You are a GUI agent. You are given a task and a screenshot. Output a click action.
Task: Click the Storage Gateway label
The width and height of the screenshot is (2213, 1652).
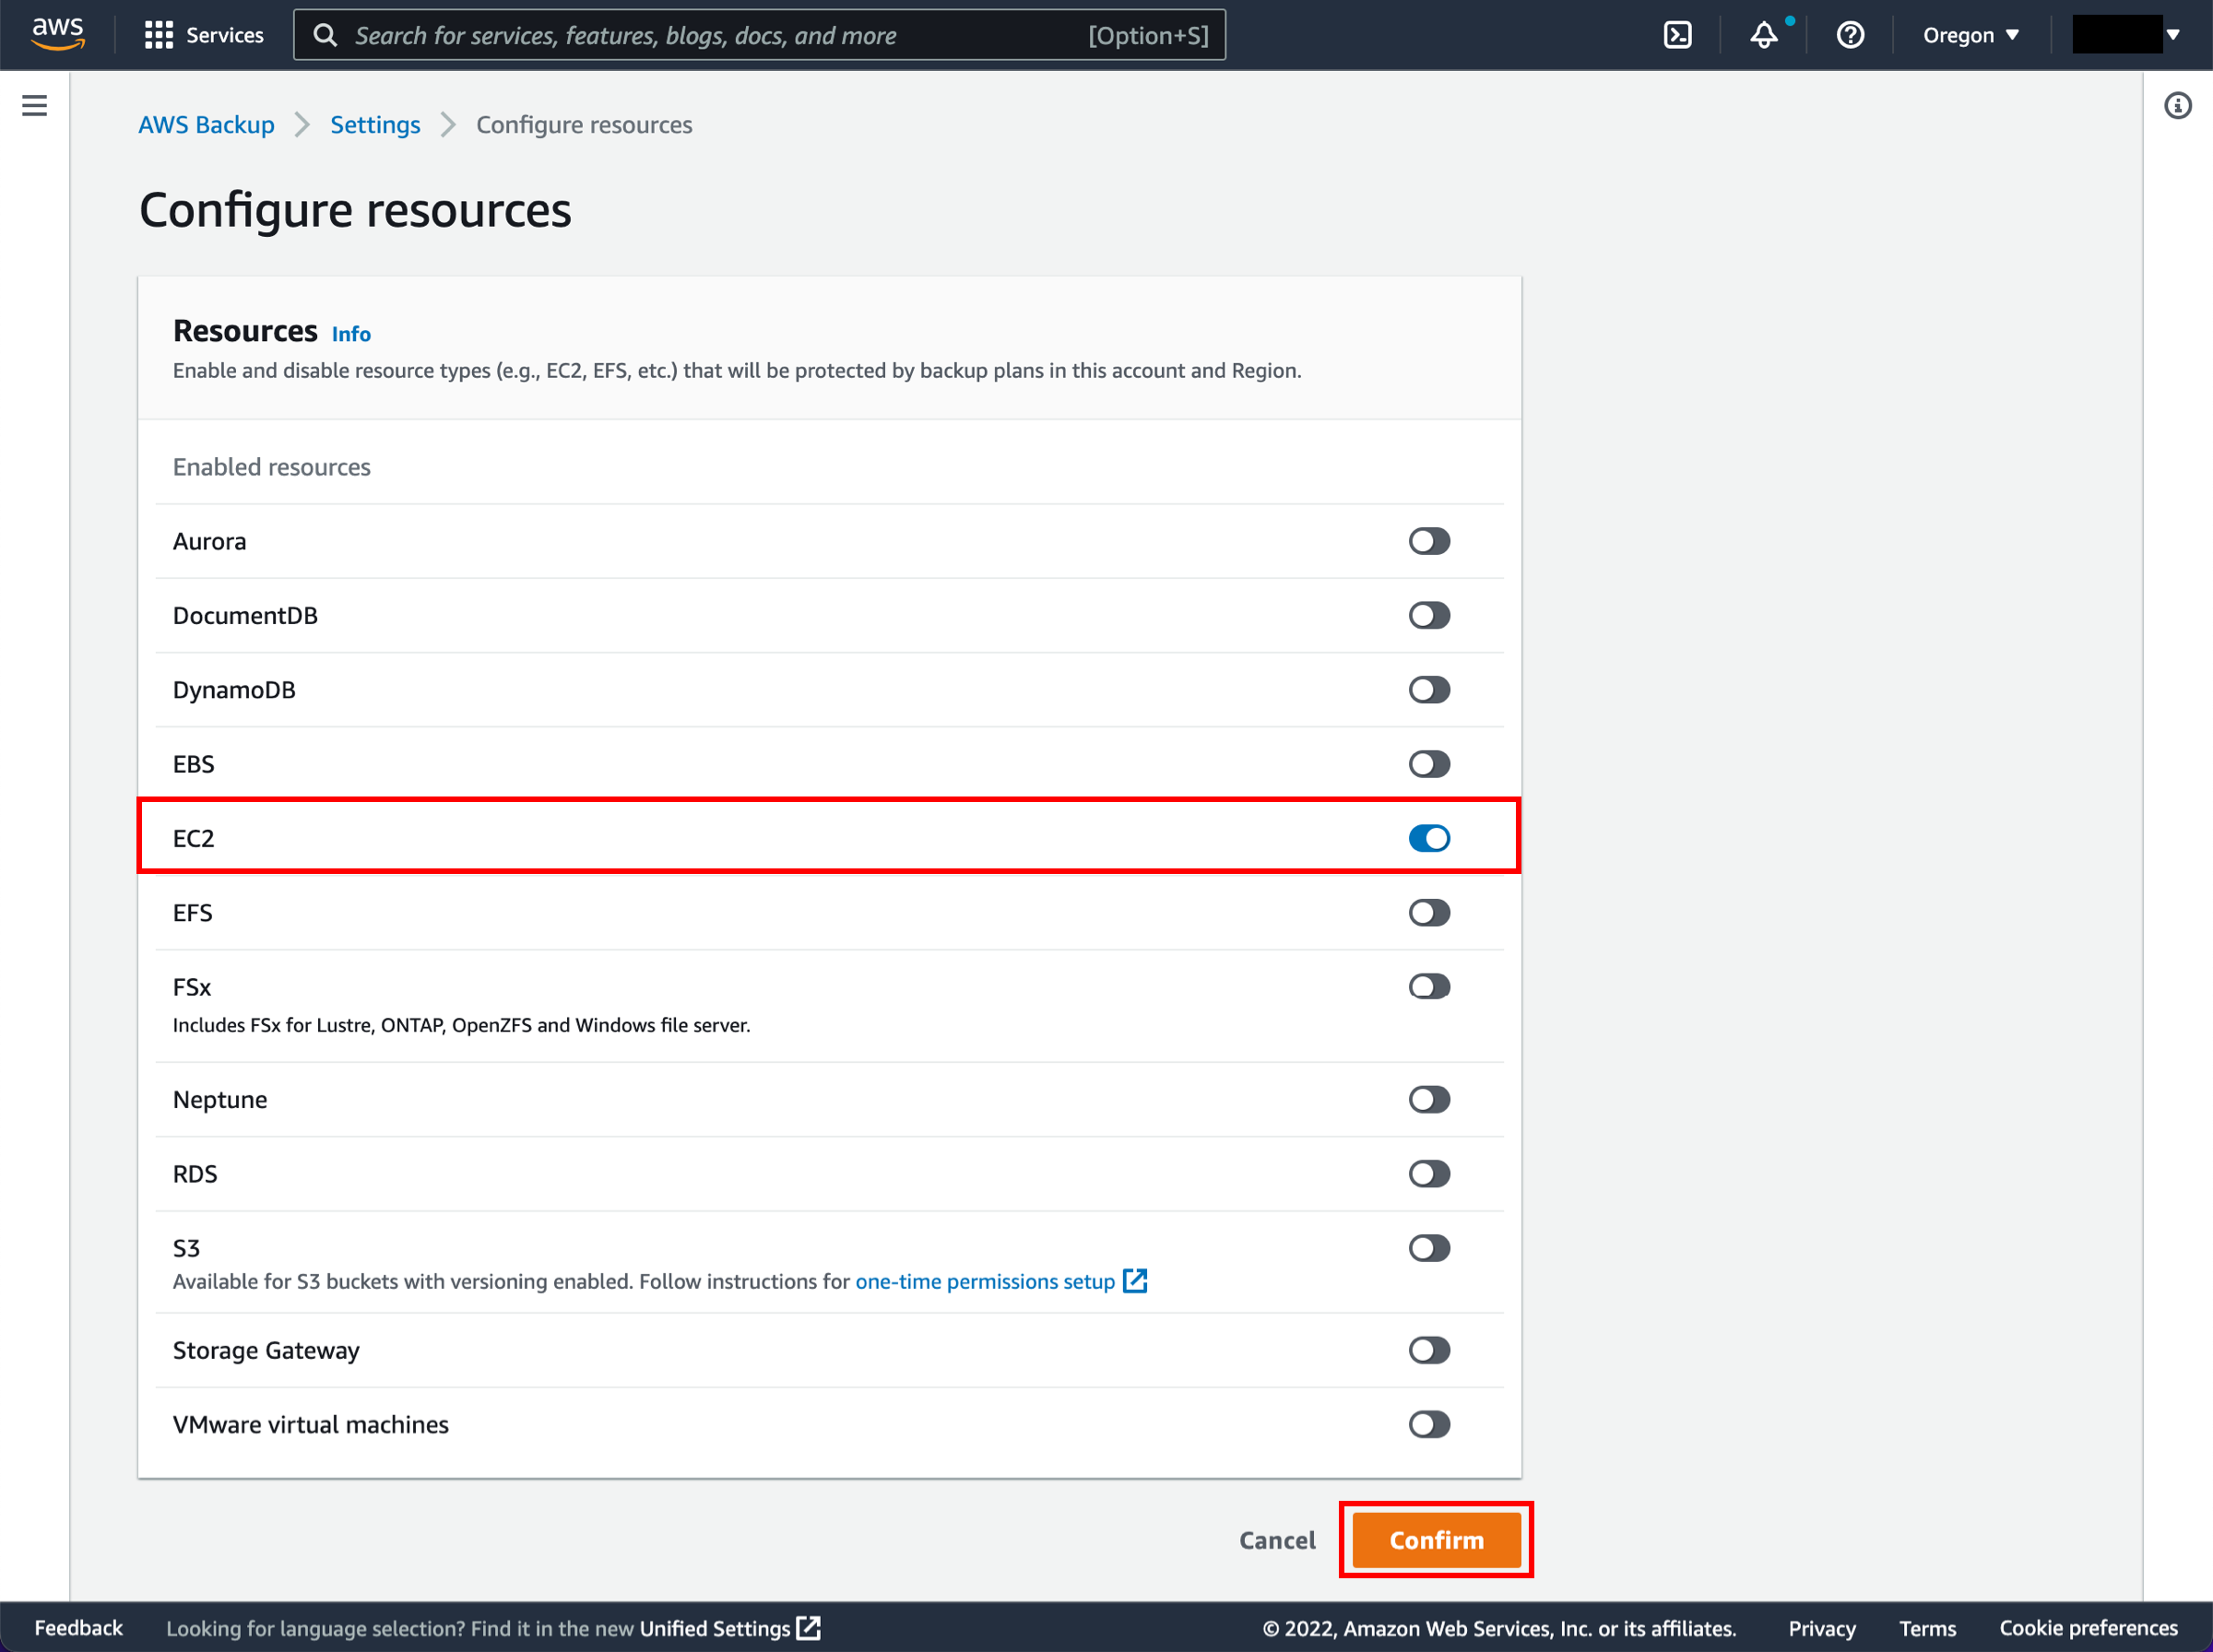pos(266,1350)
